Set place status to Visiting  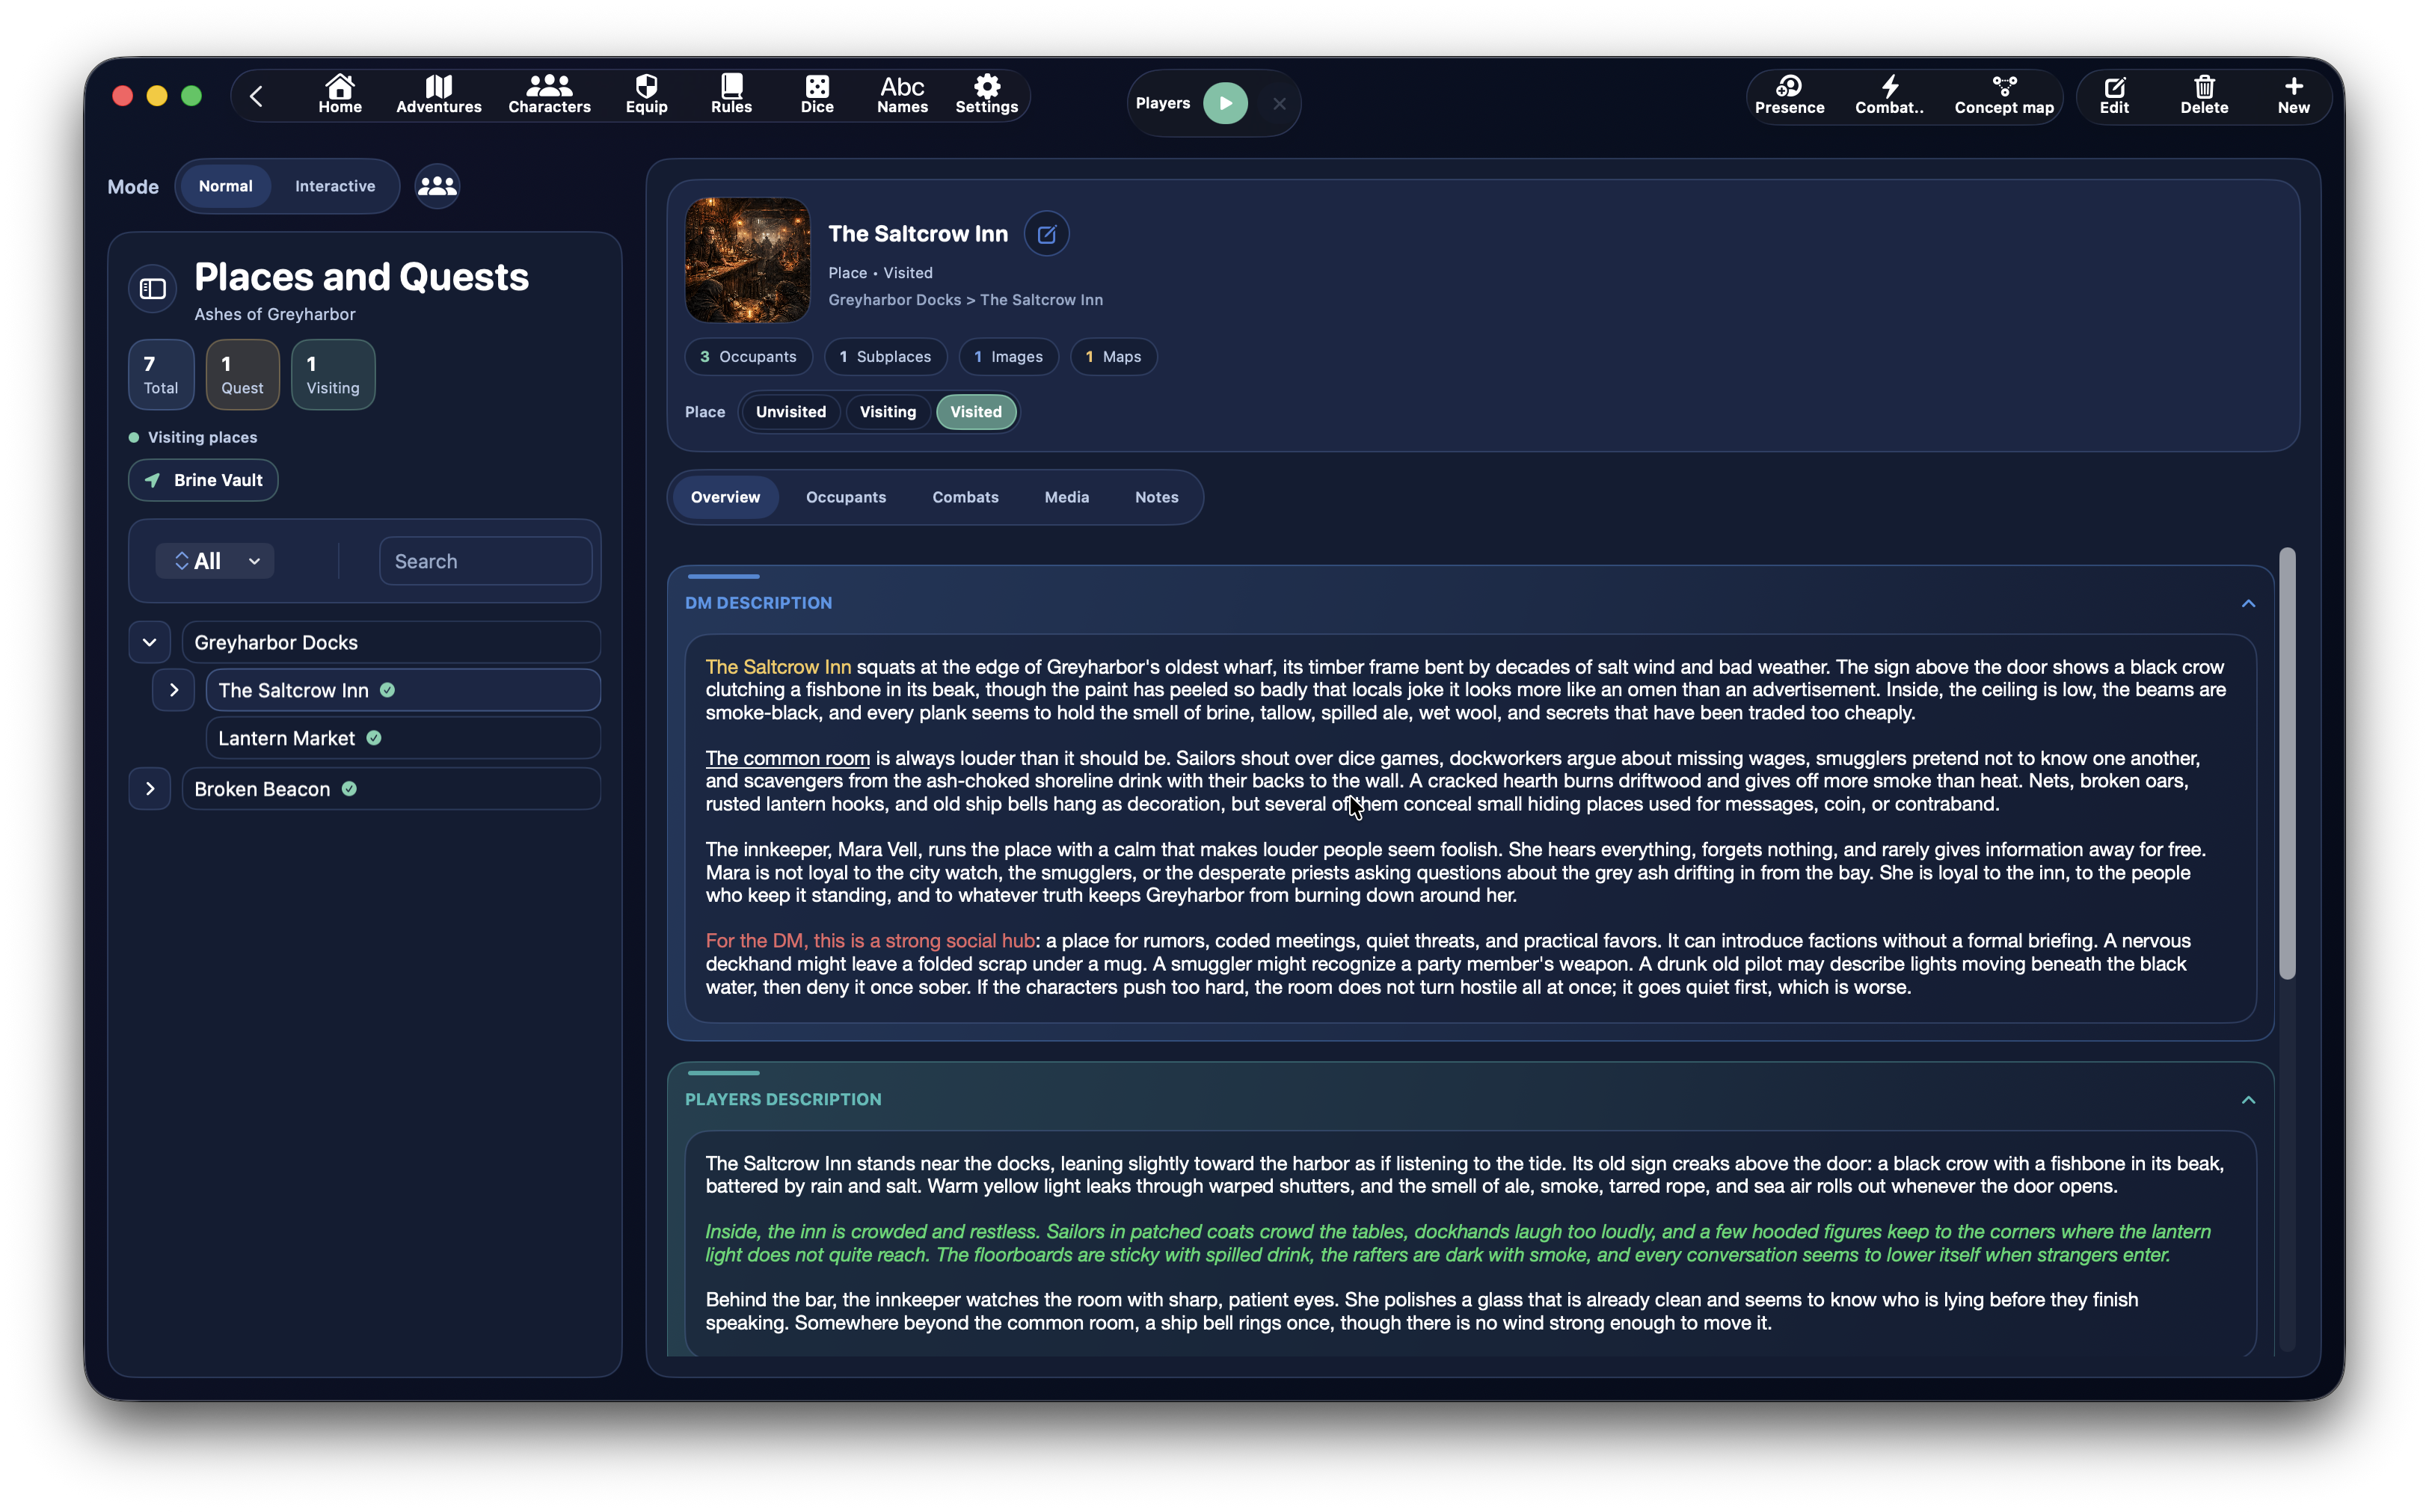point(887,412)
